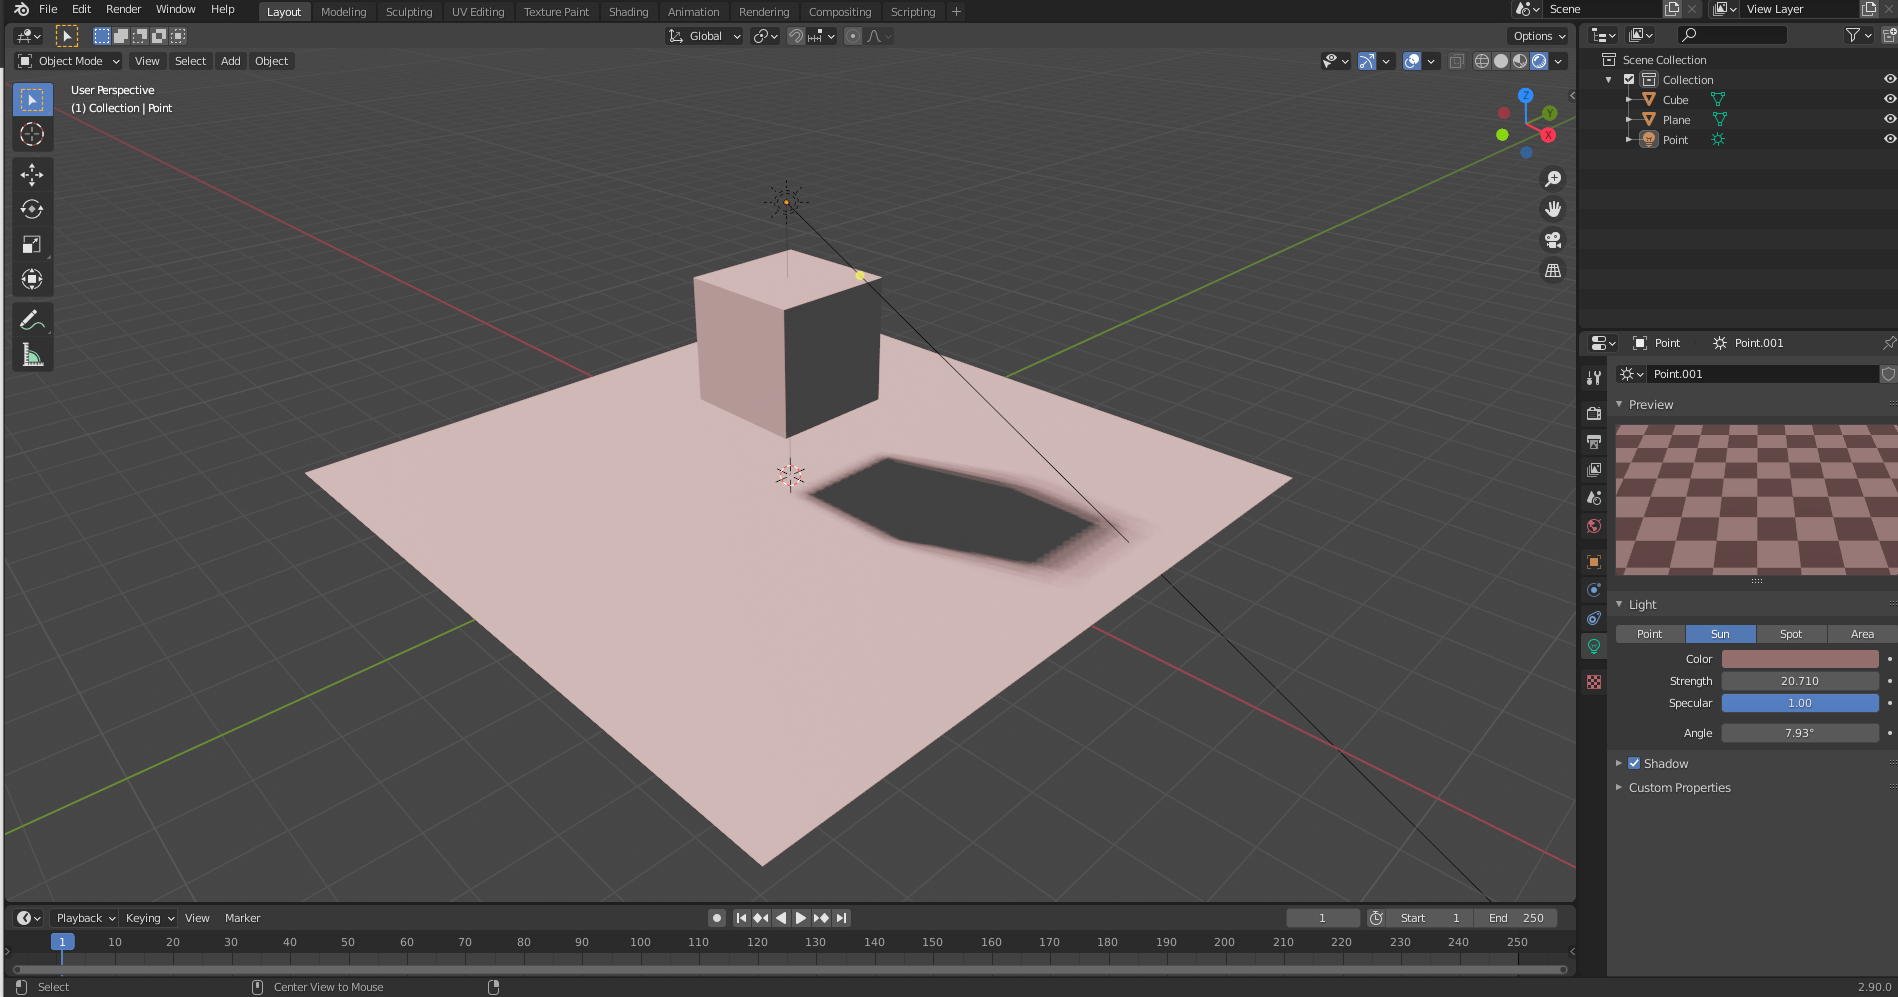Select the Move tool in toolbar
This screenshot has height=997, width=1898.
pyautogui.click(x=32, y=175)
